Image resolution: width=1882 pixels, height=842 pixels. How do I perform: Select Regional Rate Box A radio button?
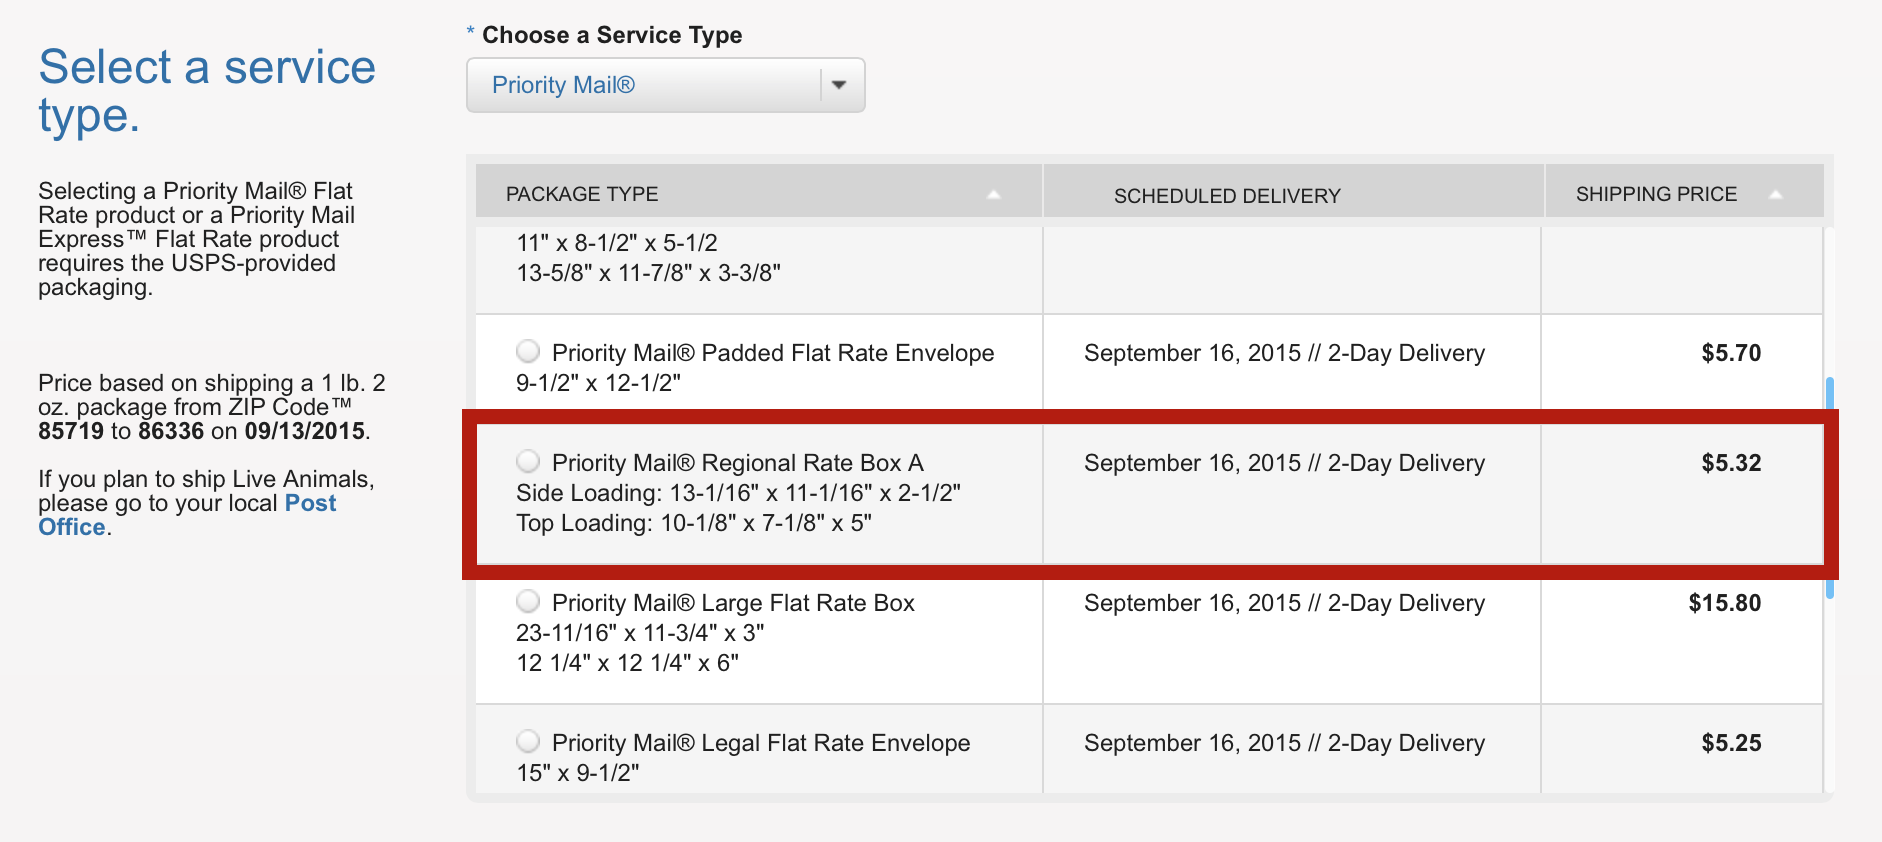[x=528, y=461]
